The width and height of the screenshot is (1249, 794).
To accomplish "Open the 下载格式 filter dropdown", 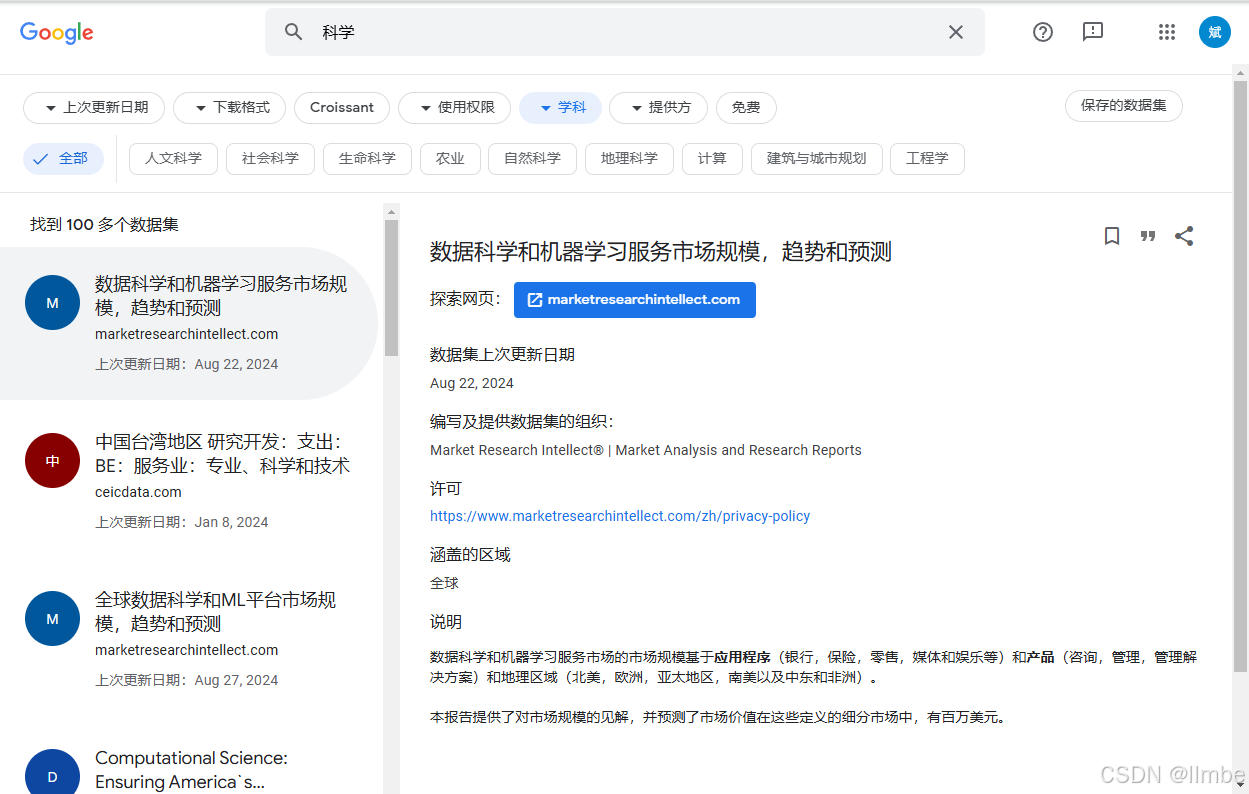I will (229, 108).
